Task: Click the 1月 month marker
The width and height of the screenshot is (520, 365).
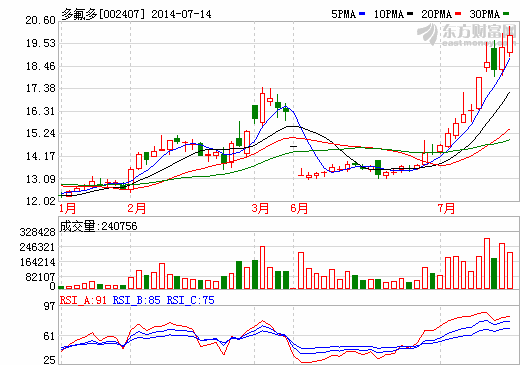Action: click(x=68, y=208)
